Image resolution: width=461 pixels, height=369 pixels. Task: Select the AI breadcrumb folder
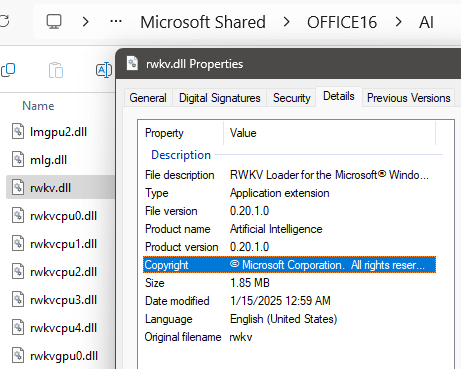point(426,22)
